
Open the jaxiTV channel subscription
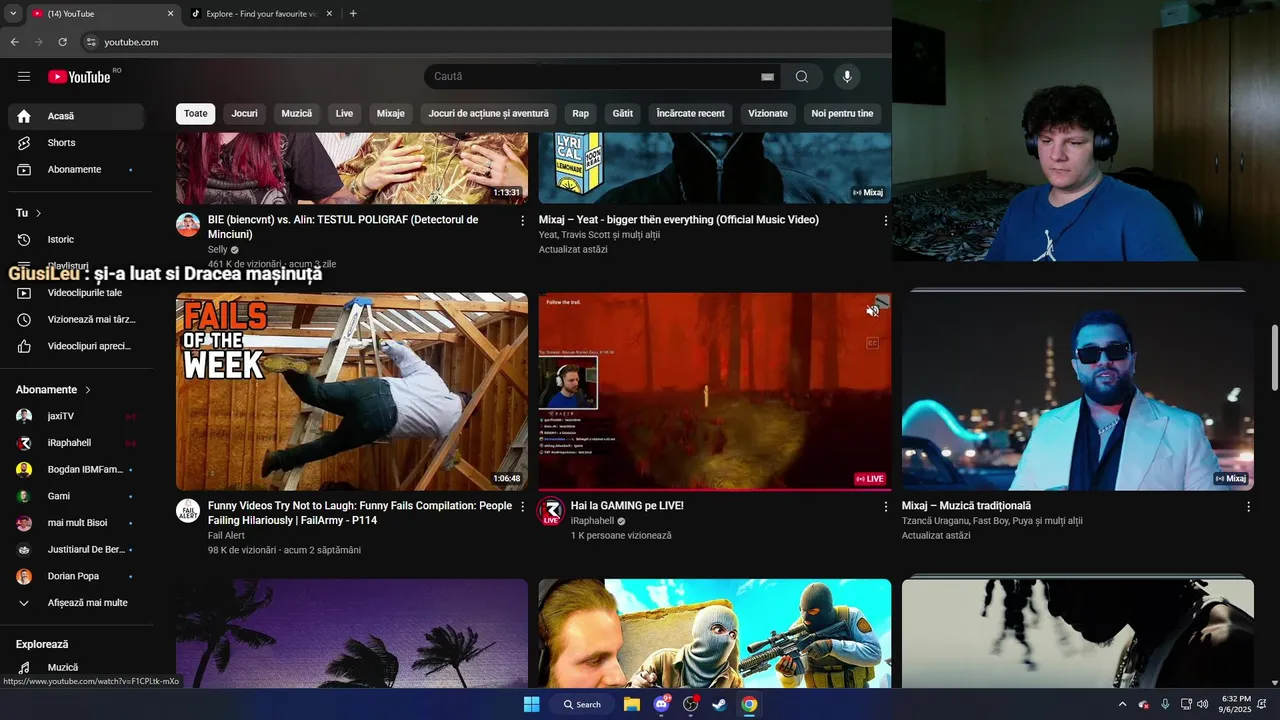click(x=76, y=416)
